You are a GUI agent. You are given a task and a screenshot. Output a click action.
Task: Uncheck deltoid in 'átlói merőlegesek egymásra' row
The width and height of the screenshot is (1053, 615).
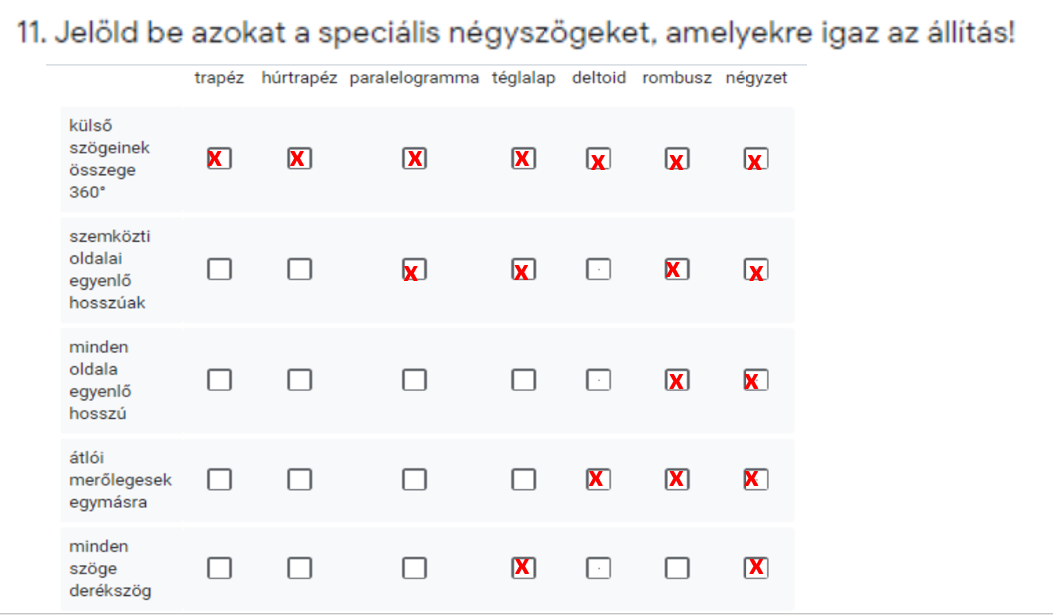click(598, 480)
